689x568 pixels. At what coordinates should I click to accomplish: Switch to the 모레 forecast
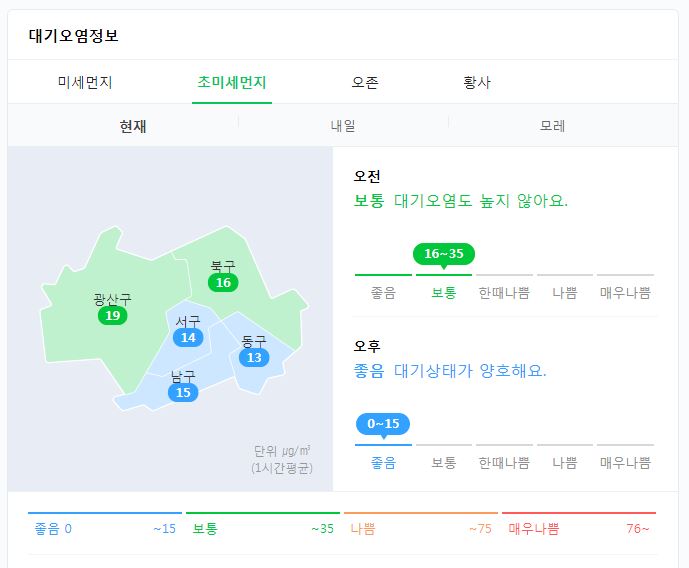pos(552,126)
